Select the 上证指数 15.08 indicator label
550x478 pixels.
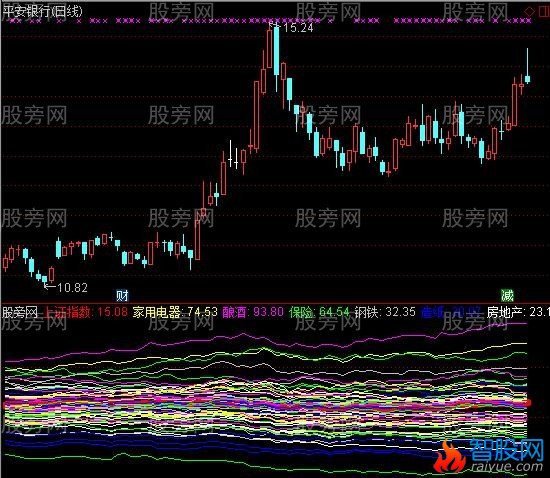86,311
